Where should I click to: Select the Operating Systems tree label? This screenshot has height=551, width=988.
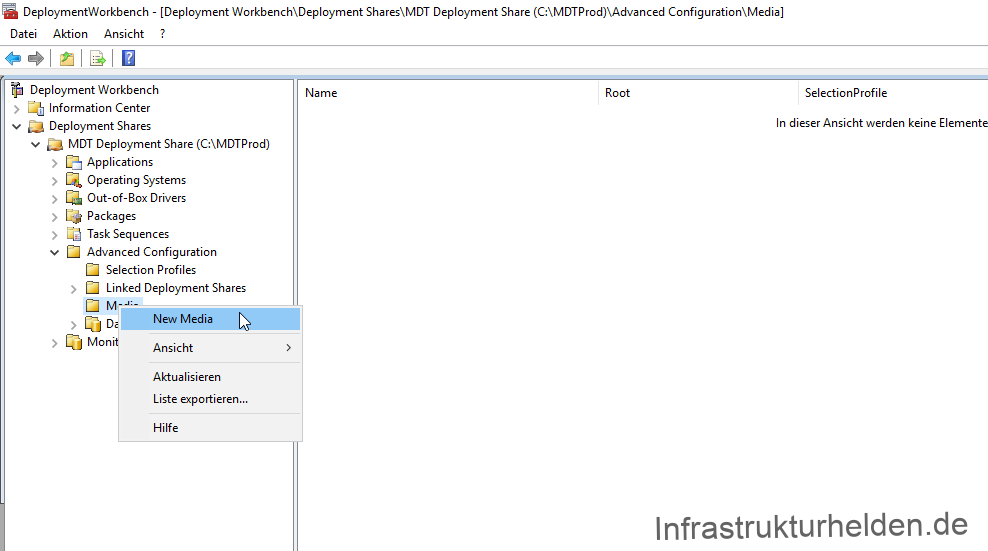[x=137, y=180]
